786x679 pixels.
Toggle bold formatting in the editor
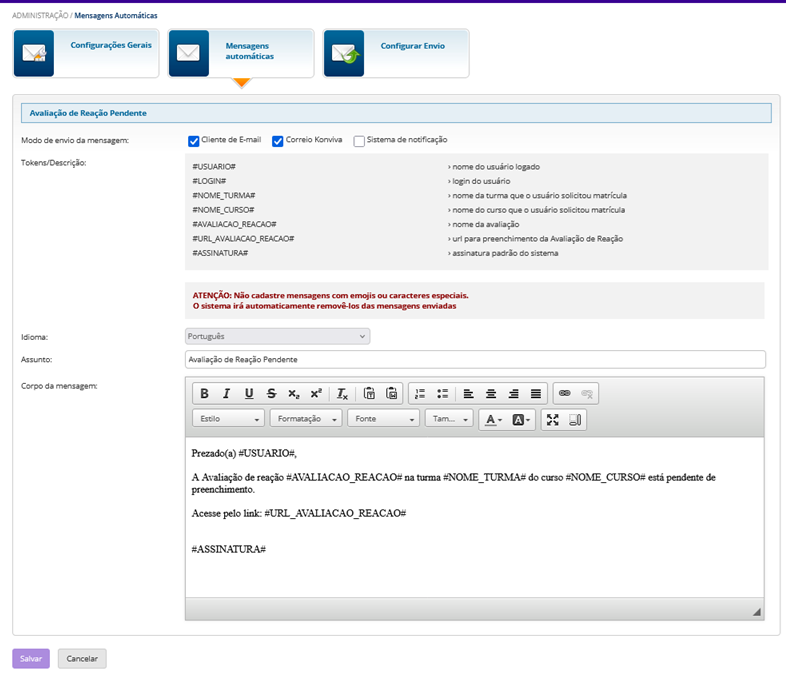(204, 394)
